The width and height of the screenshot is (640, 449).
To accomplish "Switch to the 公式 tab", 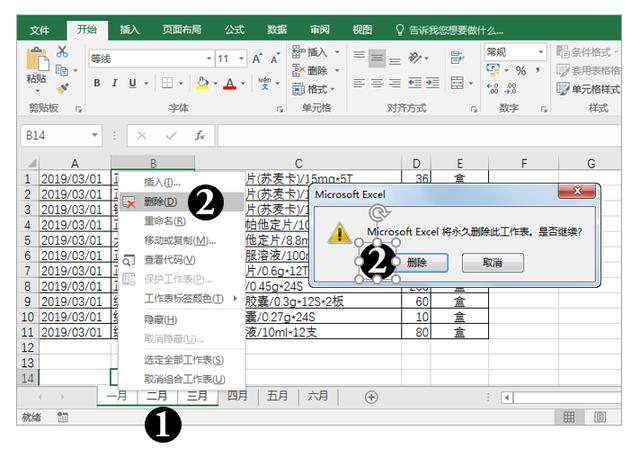I will point(234,30).
